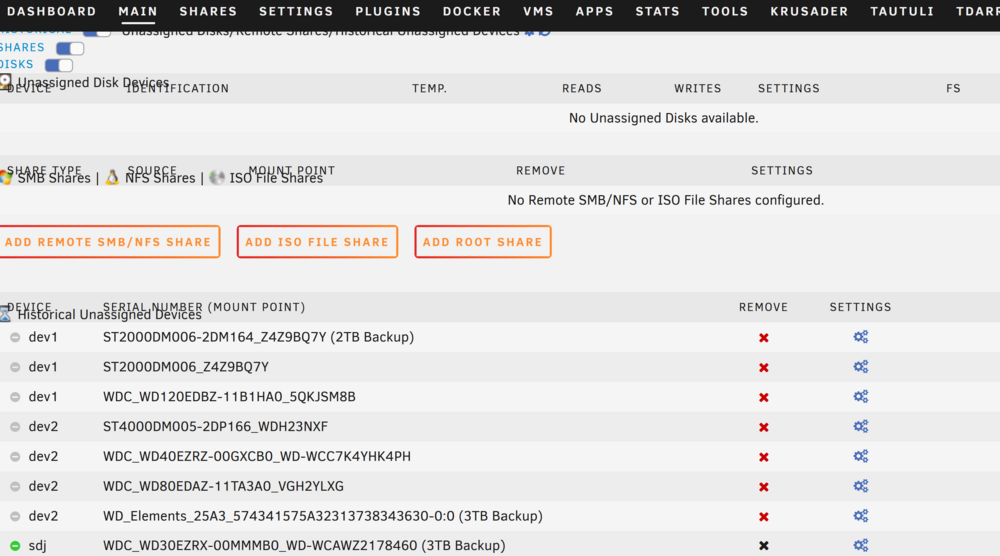Remove WDC_WD80EDAZ-11TA3A0_VGH2YLXG with red X

[x=763, y=487]
